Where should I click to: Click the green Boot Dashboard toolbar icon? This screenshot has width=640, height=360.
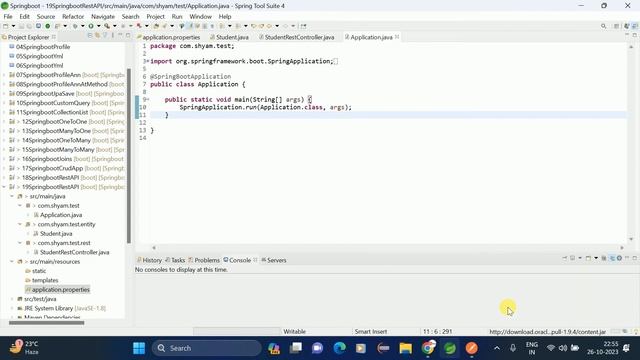pos(47,26)
